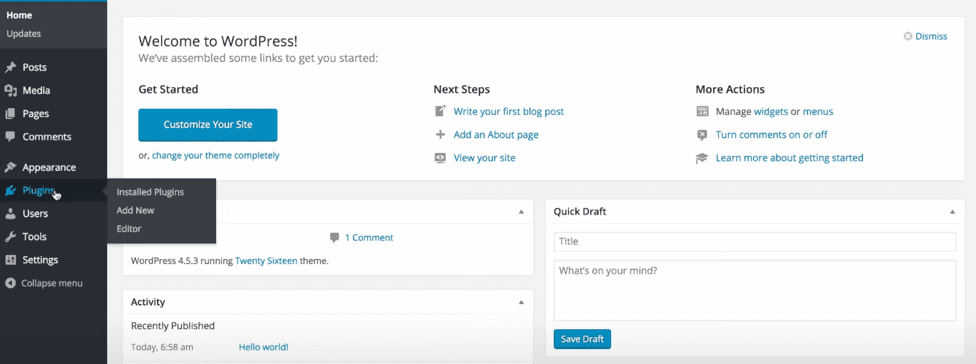Open the menus link

pyautogui.click(x=818, y=111)
